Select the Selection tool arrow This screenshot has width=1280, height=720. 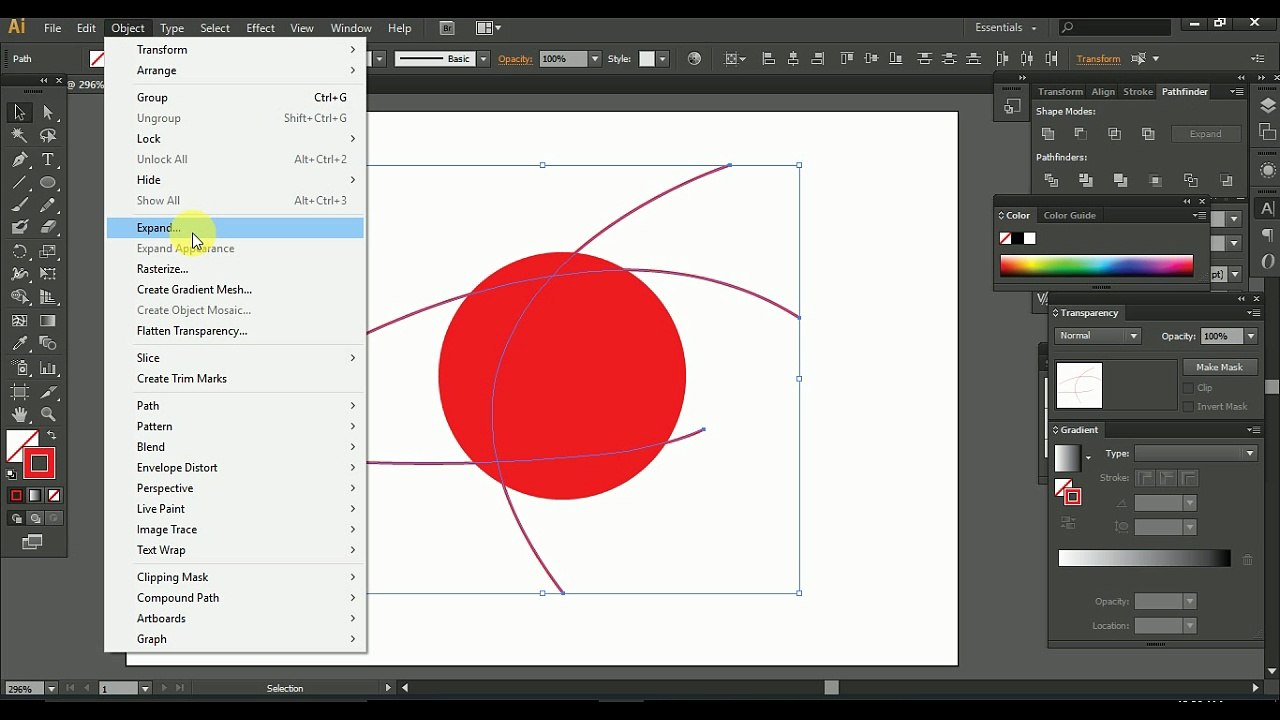coord(19,113)
